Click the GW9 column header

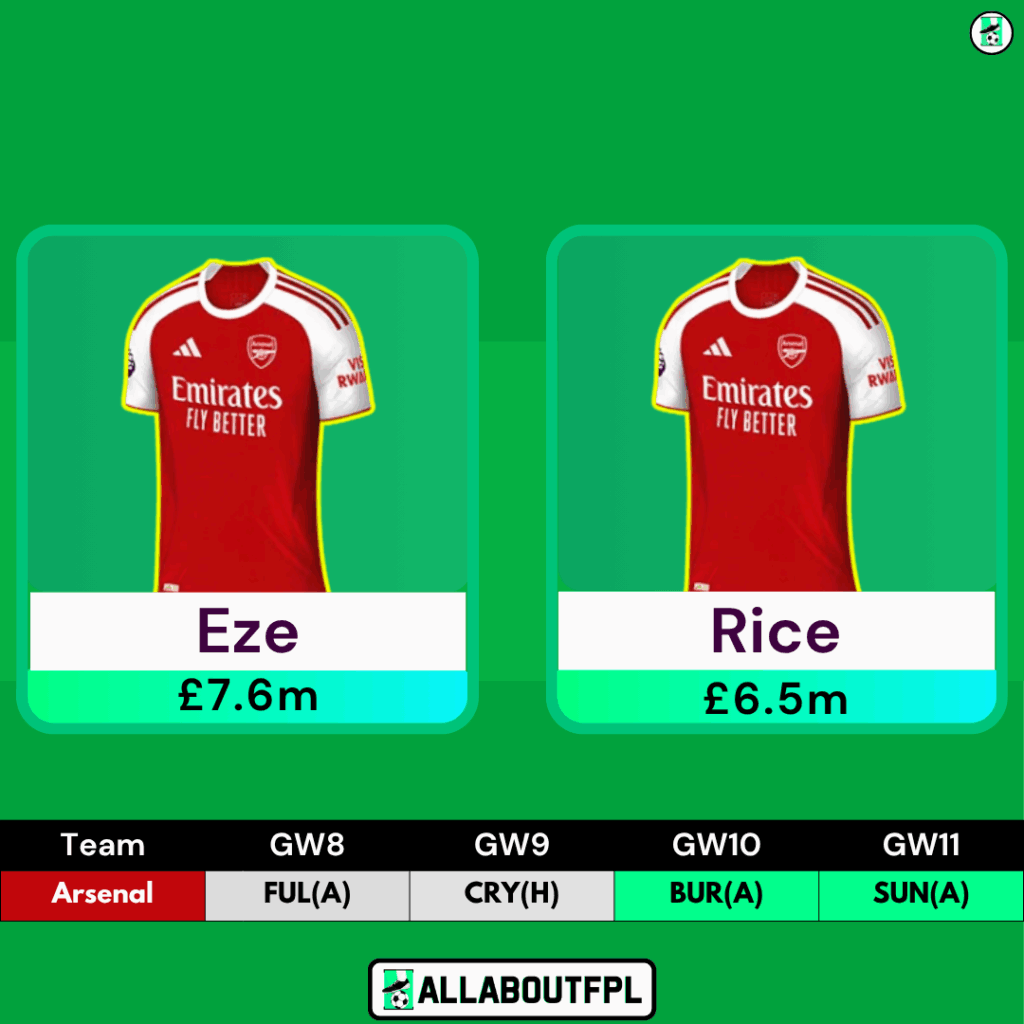tap(511, 845)
